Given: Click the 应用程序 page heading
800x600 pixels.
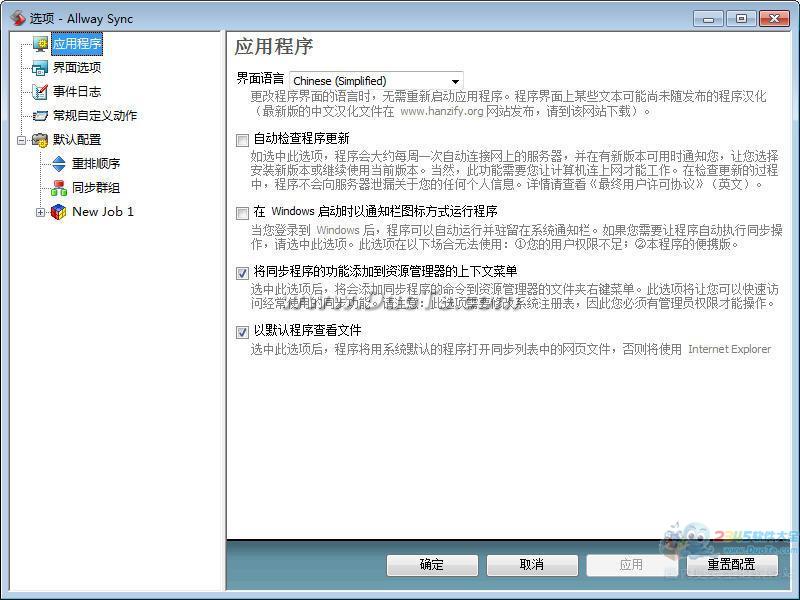Looking at the screenshot, I should (x=273, y=46).
